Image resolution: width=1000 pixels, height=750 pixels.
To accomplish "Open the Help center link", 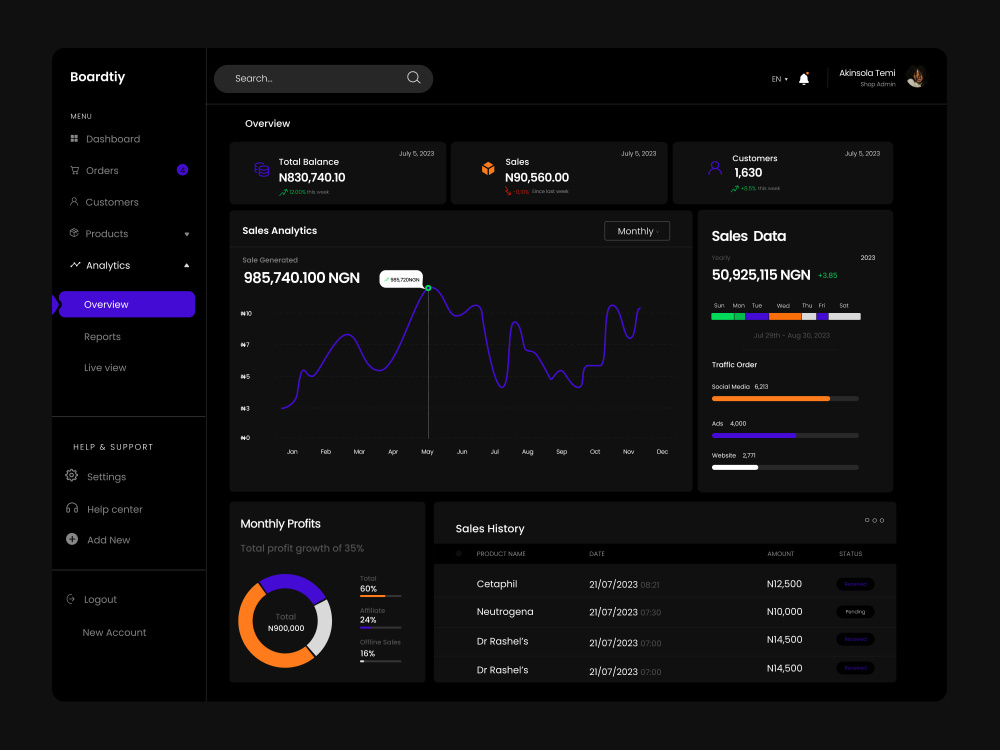I will [115, 509].
